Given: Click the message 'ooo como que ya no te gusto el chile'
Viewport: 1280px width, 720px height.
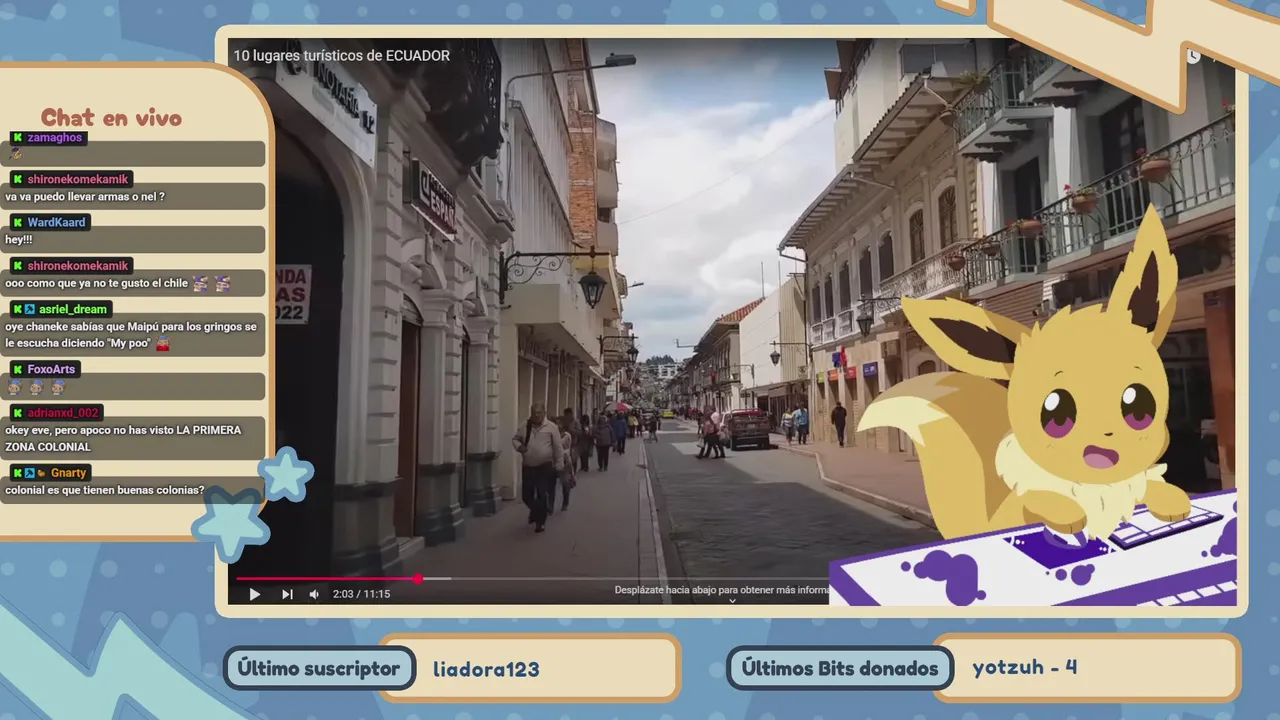Looking at the screenshot, I should click(x=97, y=284).
